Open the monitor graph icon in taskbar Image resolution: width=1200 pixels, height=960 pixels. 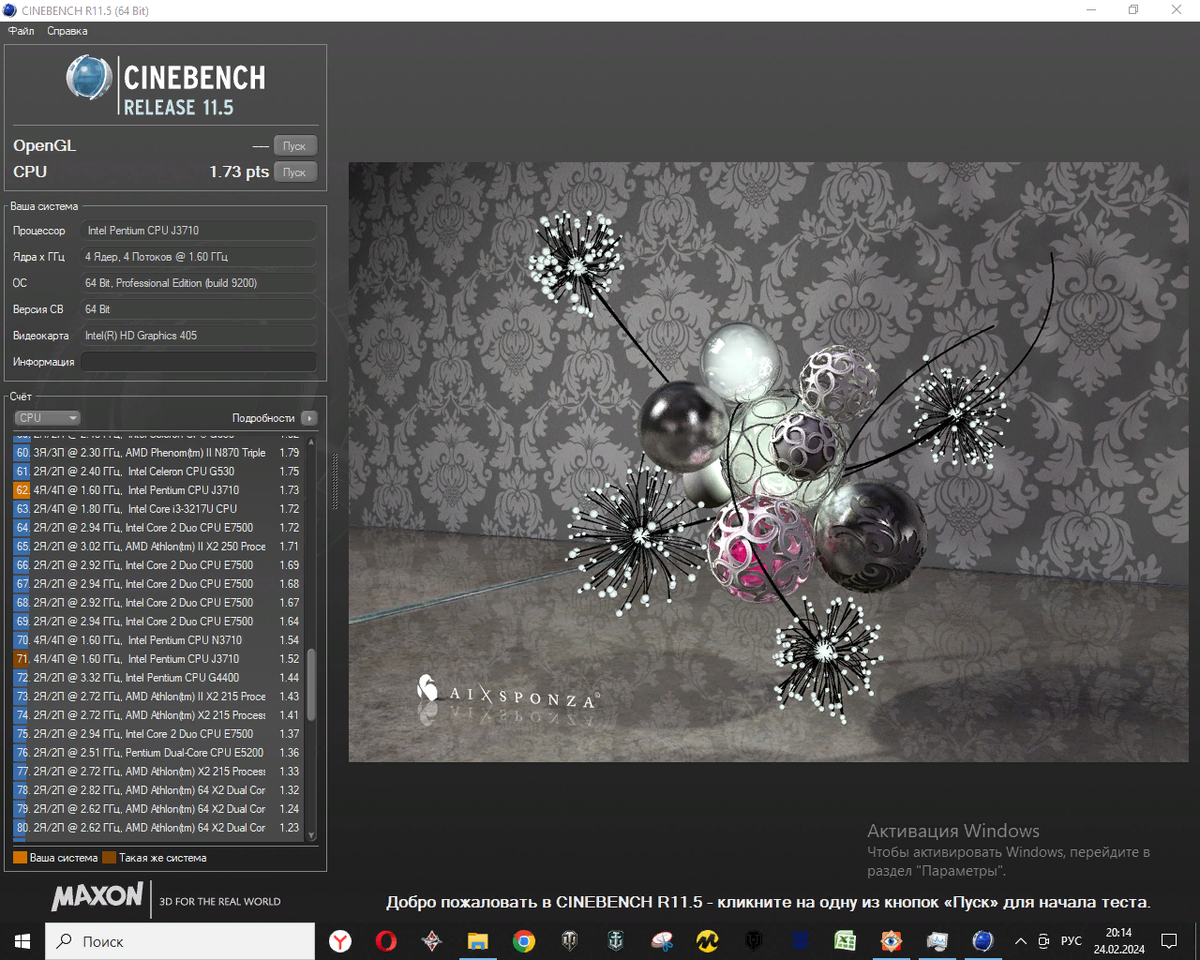click(937, 941)
